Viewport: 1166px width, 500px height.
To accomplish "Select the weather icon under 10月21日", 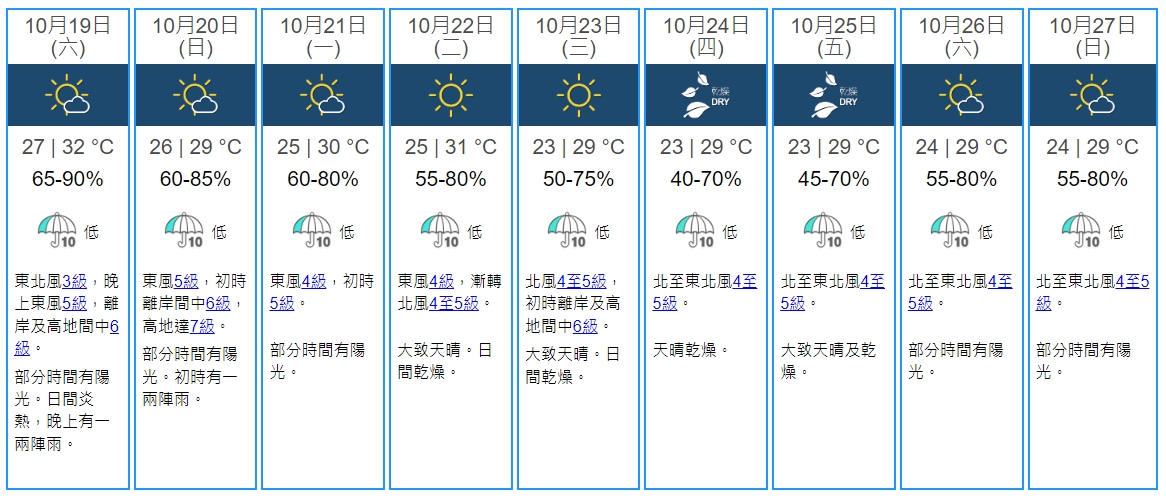I will coord(324,96).
